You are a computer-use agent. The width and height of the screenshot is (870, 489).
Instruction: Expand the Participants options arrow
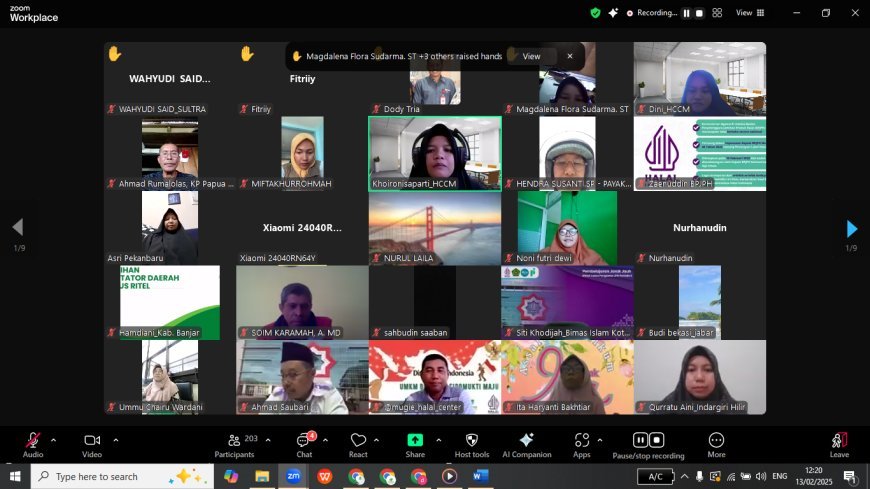pyautogui.click(x=268, y=440)
